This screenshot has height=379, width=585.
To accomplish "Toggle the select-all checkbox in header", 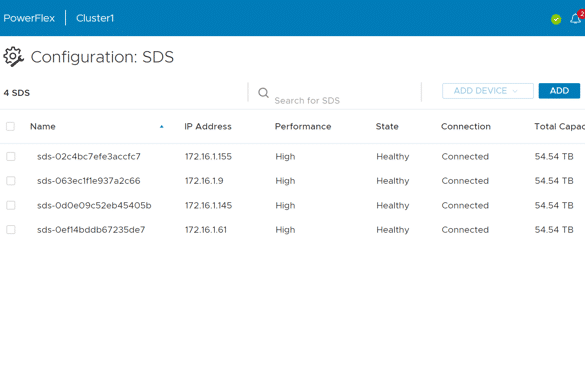I will tap(10, 126).
